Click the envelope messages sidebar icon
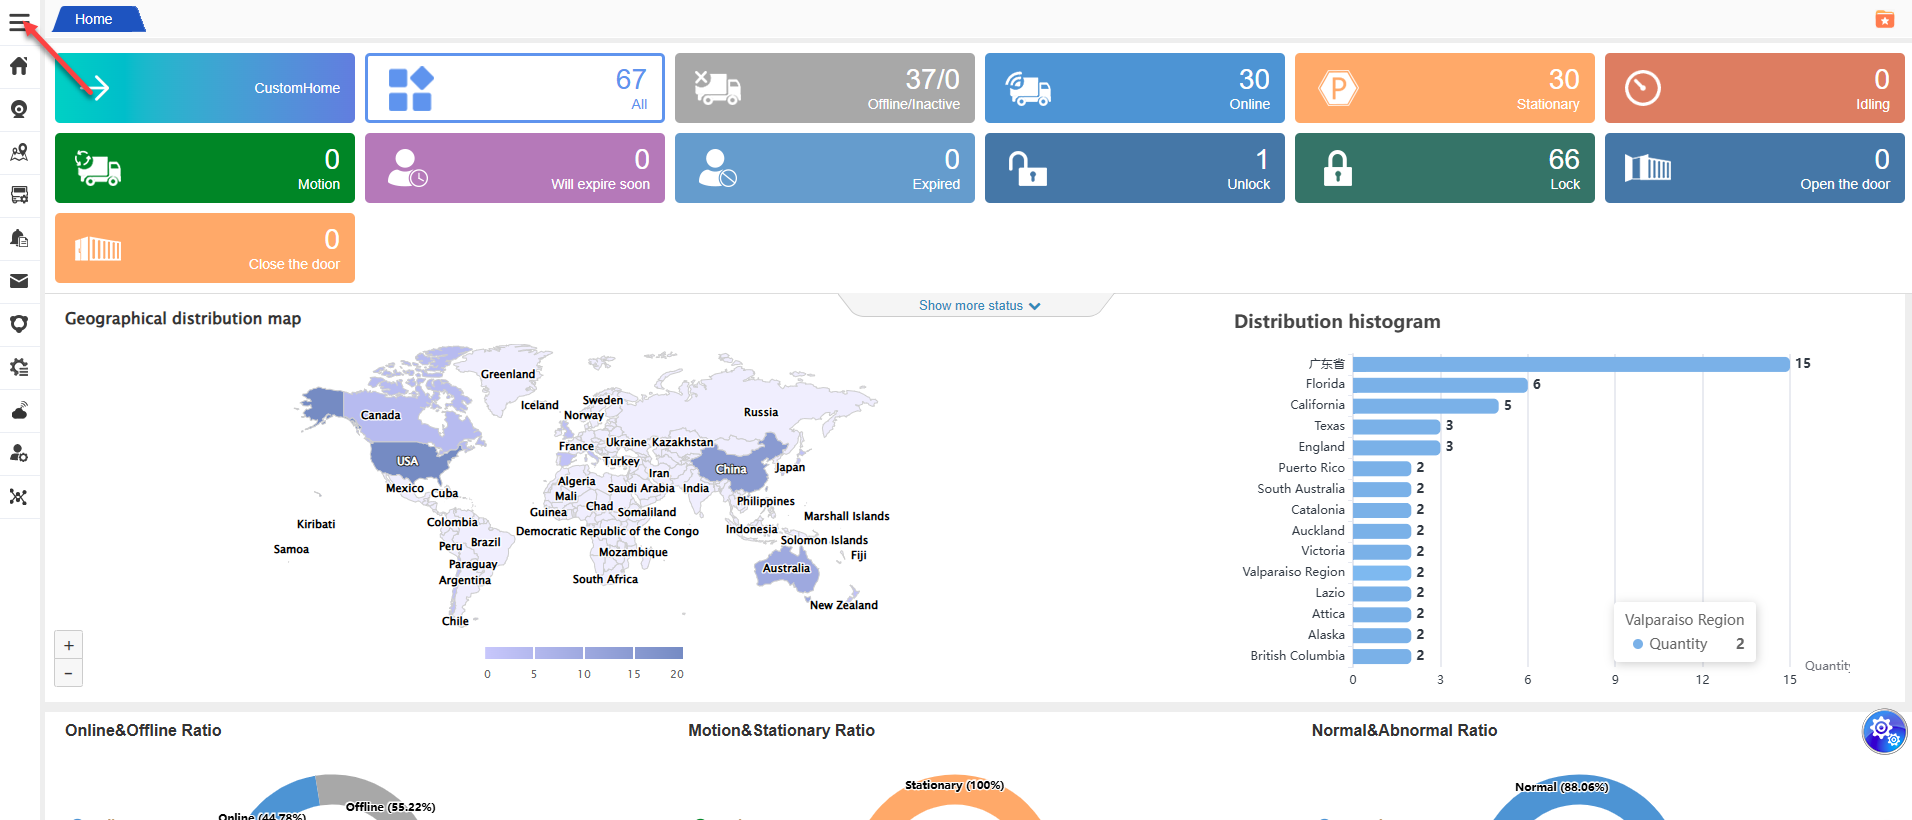Viewport: 1912px width, 820px height. (19, 281)
